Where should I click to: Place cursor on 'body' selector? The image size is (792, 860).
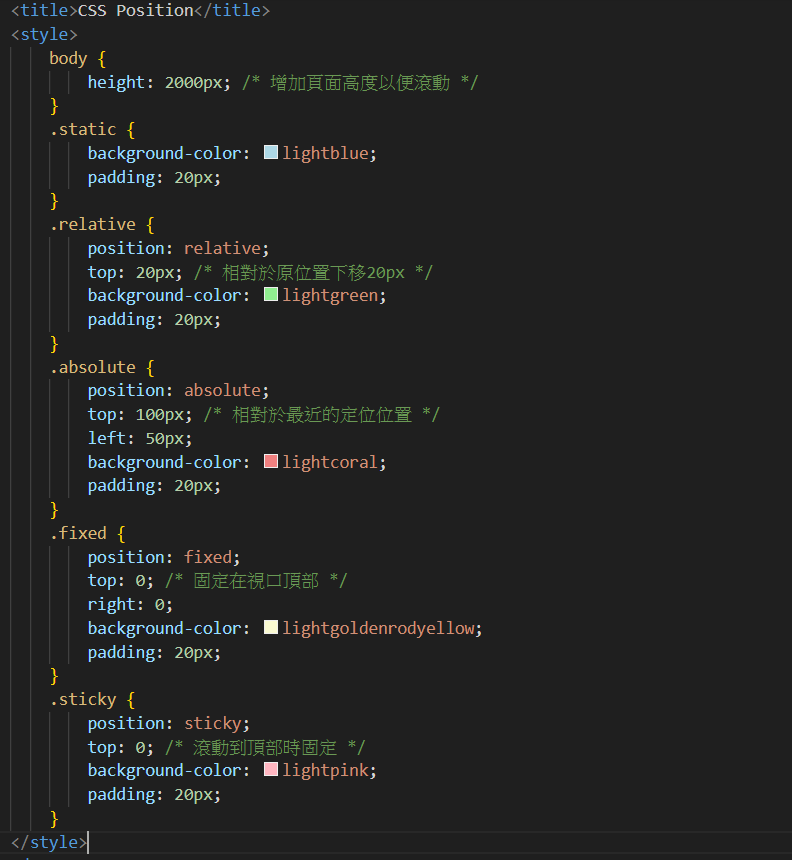pos(68,58)
